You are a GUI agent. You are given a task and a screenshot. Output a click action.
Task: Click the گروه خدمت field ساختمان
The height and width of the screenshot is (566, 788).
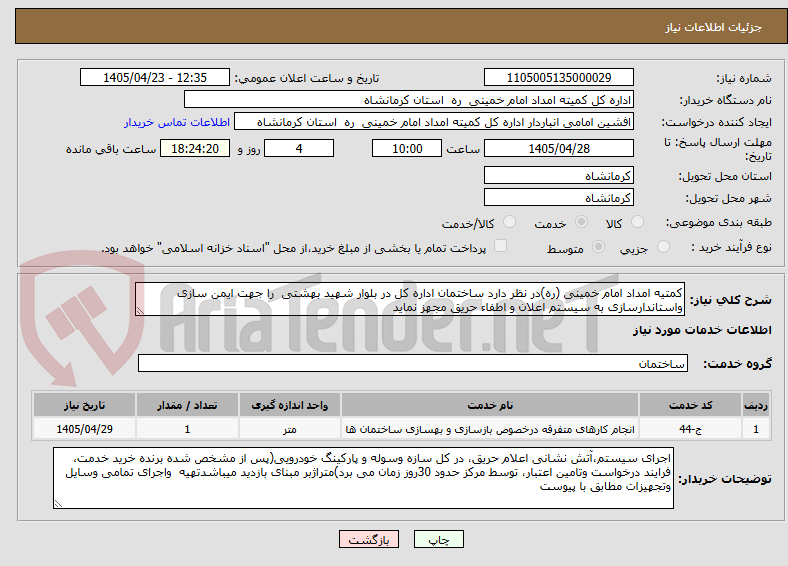click(413, 363)
